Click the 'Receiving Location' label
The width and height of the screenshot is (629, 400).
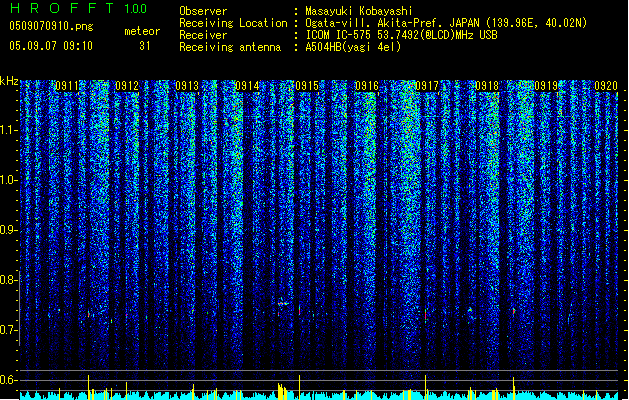pos(233,23)
